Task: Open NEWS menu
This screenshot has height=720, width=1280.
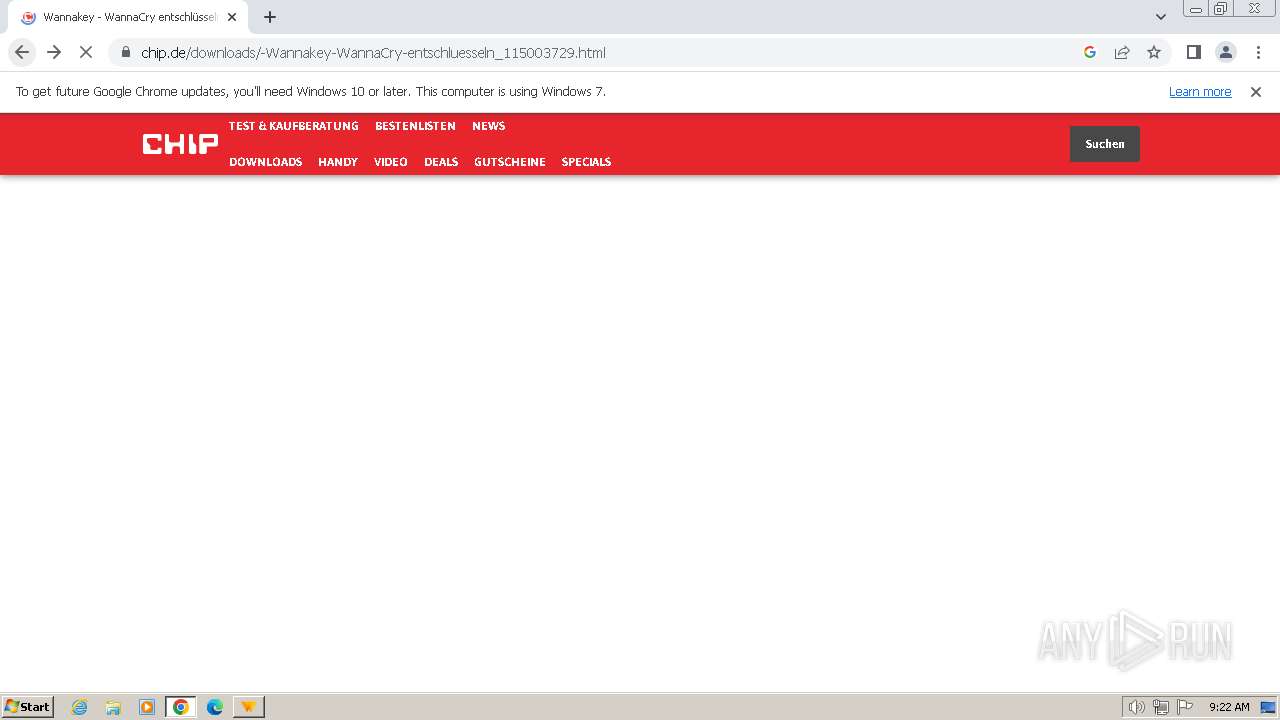Action: 489,126
